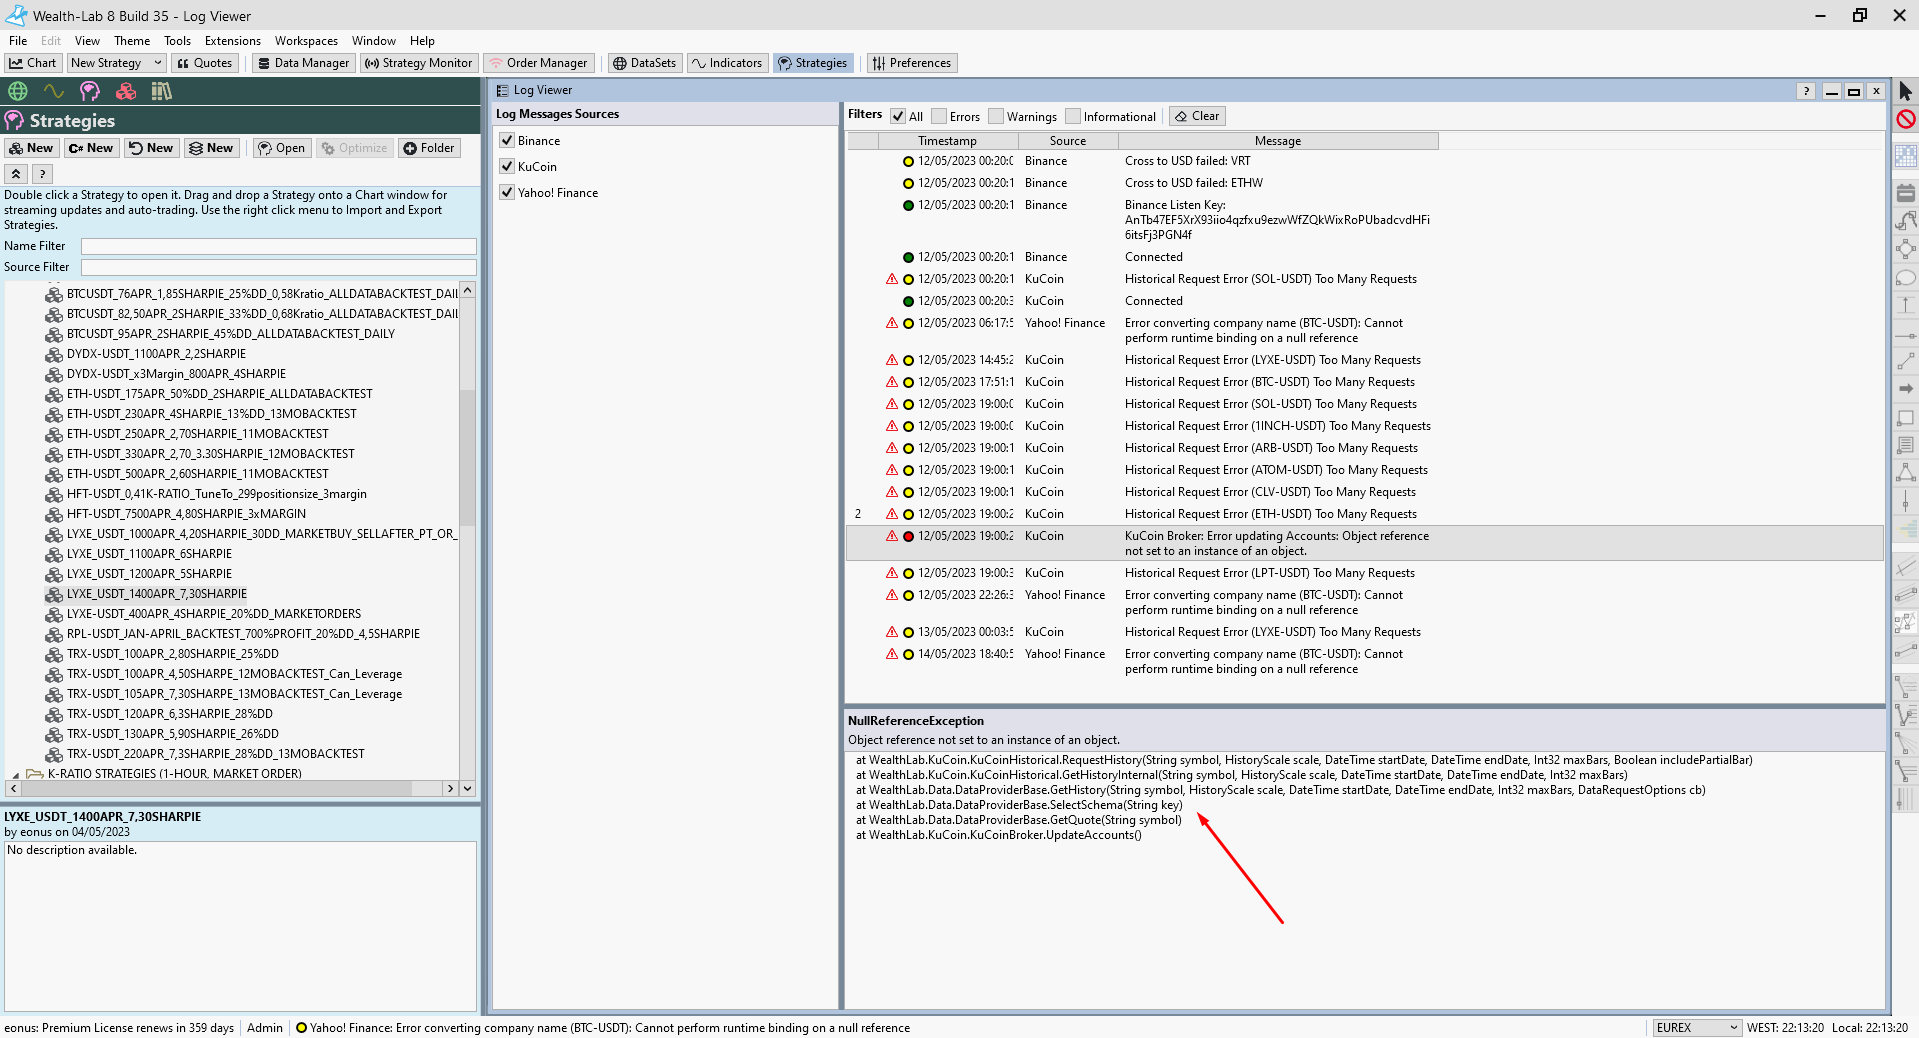1919x1038 pixels.
Task: Select the arrow pointer drawing tool
Action: tap(1905, 91)
